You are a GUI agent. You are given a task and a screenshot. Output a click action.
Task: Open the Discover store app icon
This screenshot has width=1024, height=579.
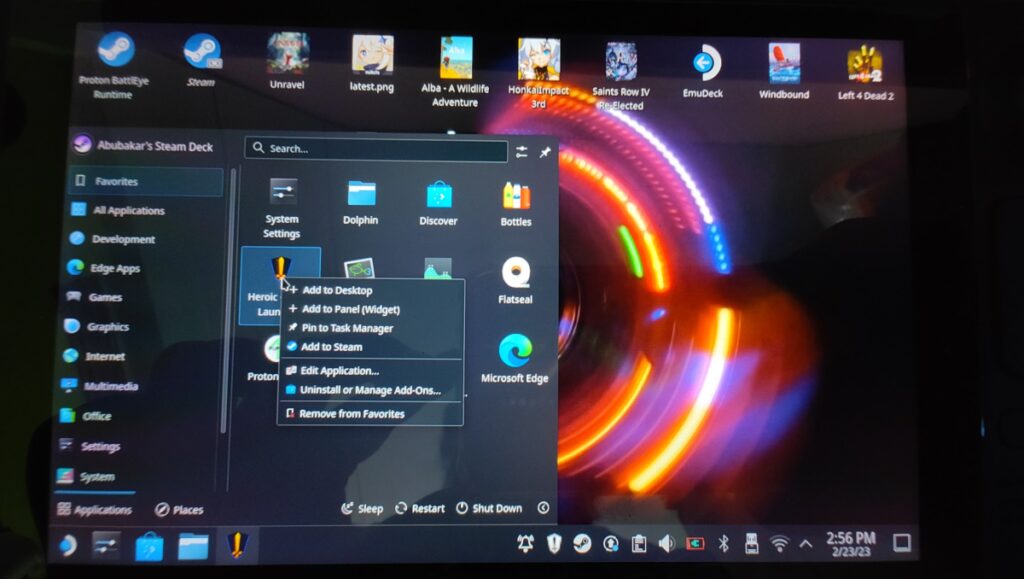pos(438,198)
